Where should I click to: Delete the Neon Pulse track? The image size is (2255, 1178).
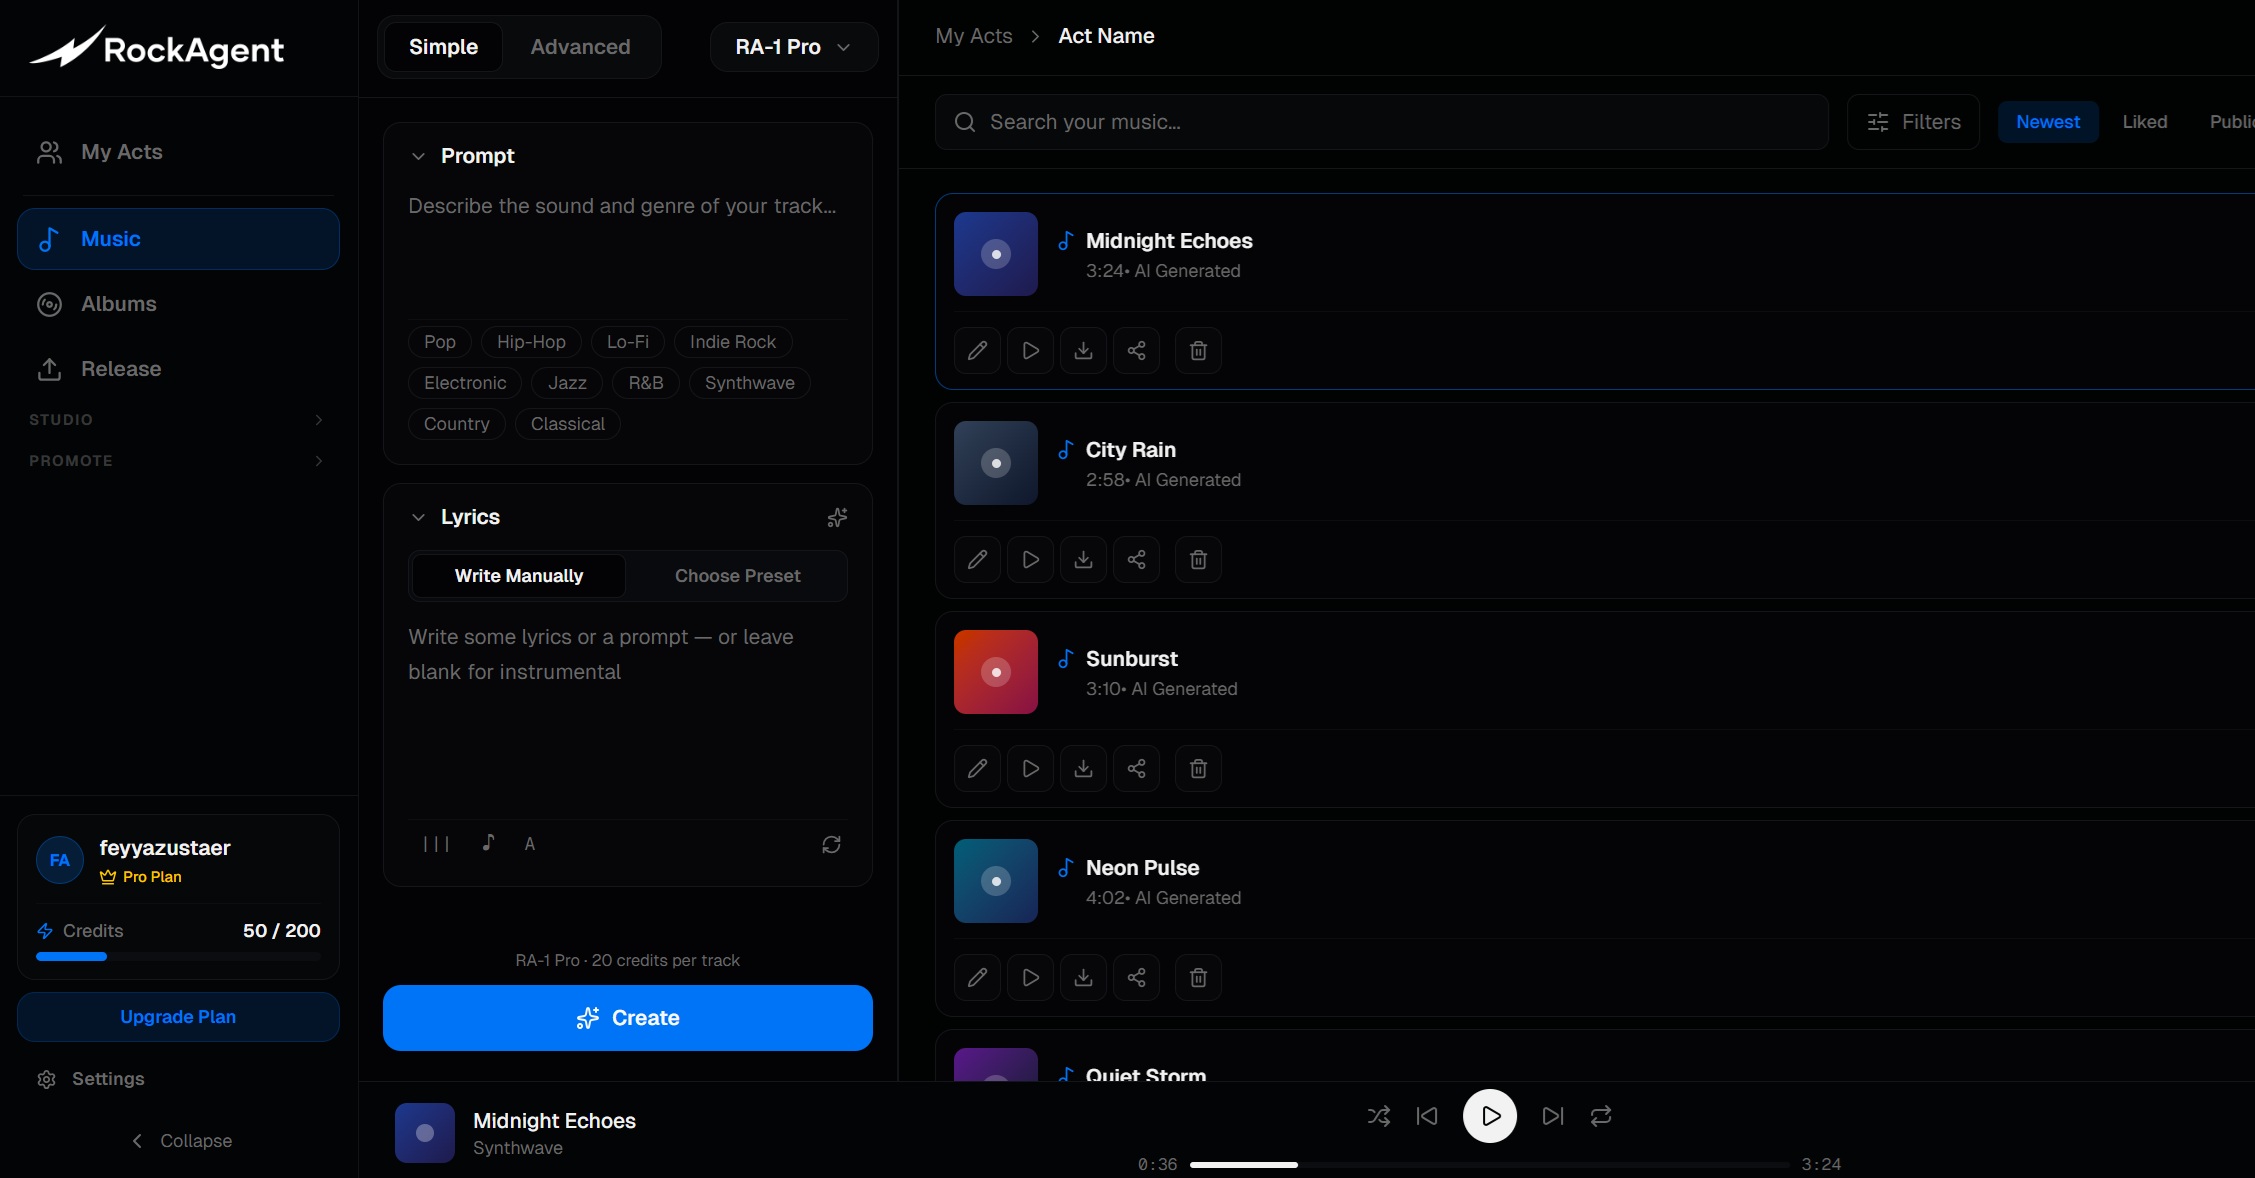click(1198, 978)
